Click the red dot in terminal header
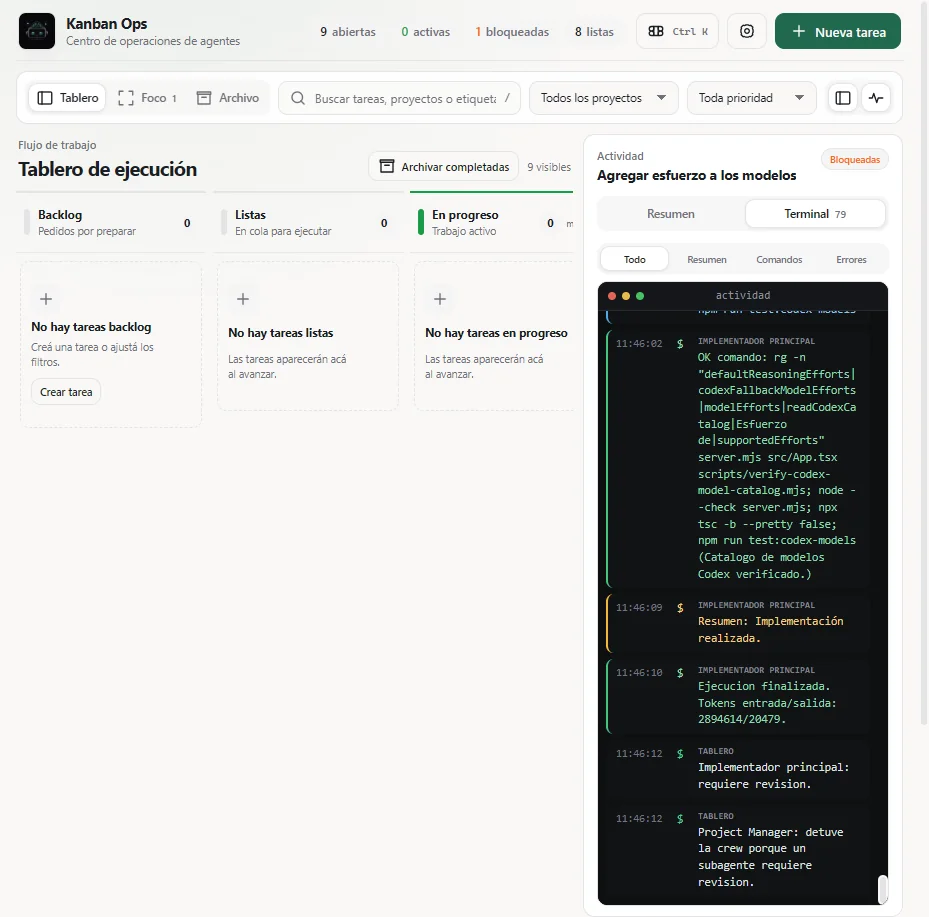Viewport: 929px width, 917px height. coord(612,296)
